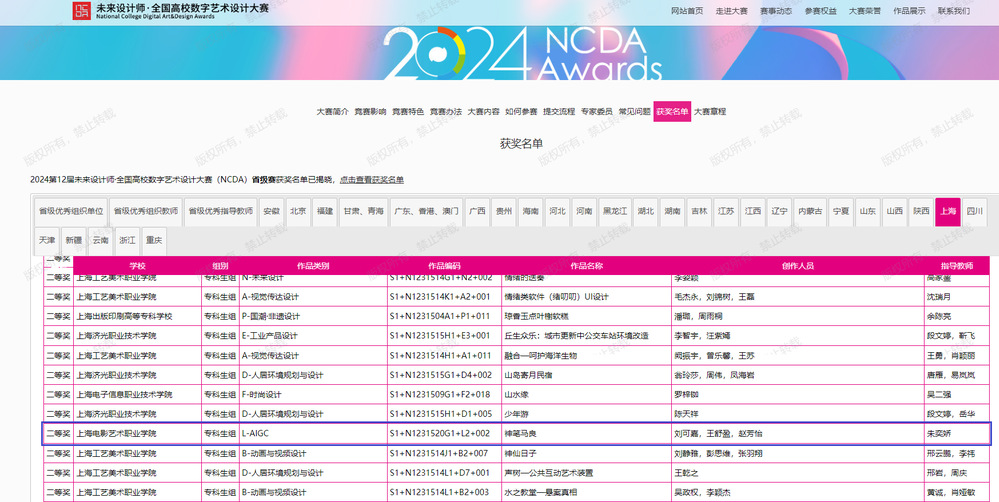Select the highlighted 获奖名单 tab
This screenshot has width=999, height=502.
[672, 111]
